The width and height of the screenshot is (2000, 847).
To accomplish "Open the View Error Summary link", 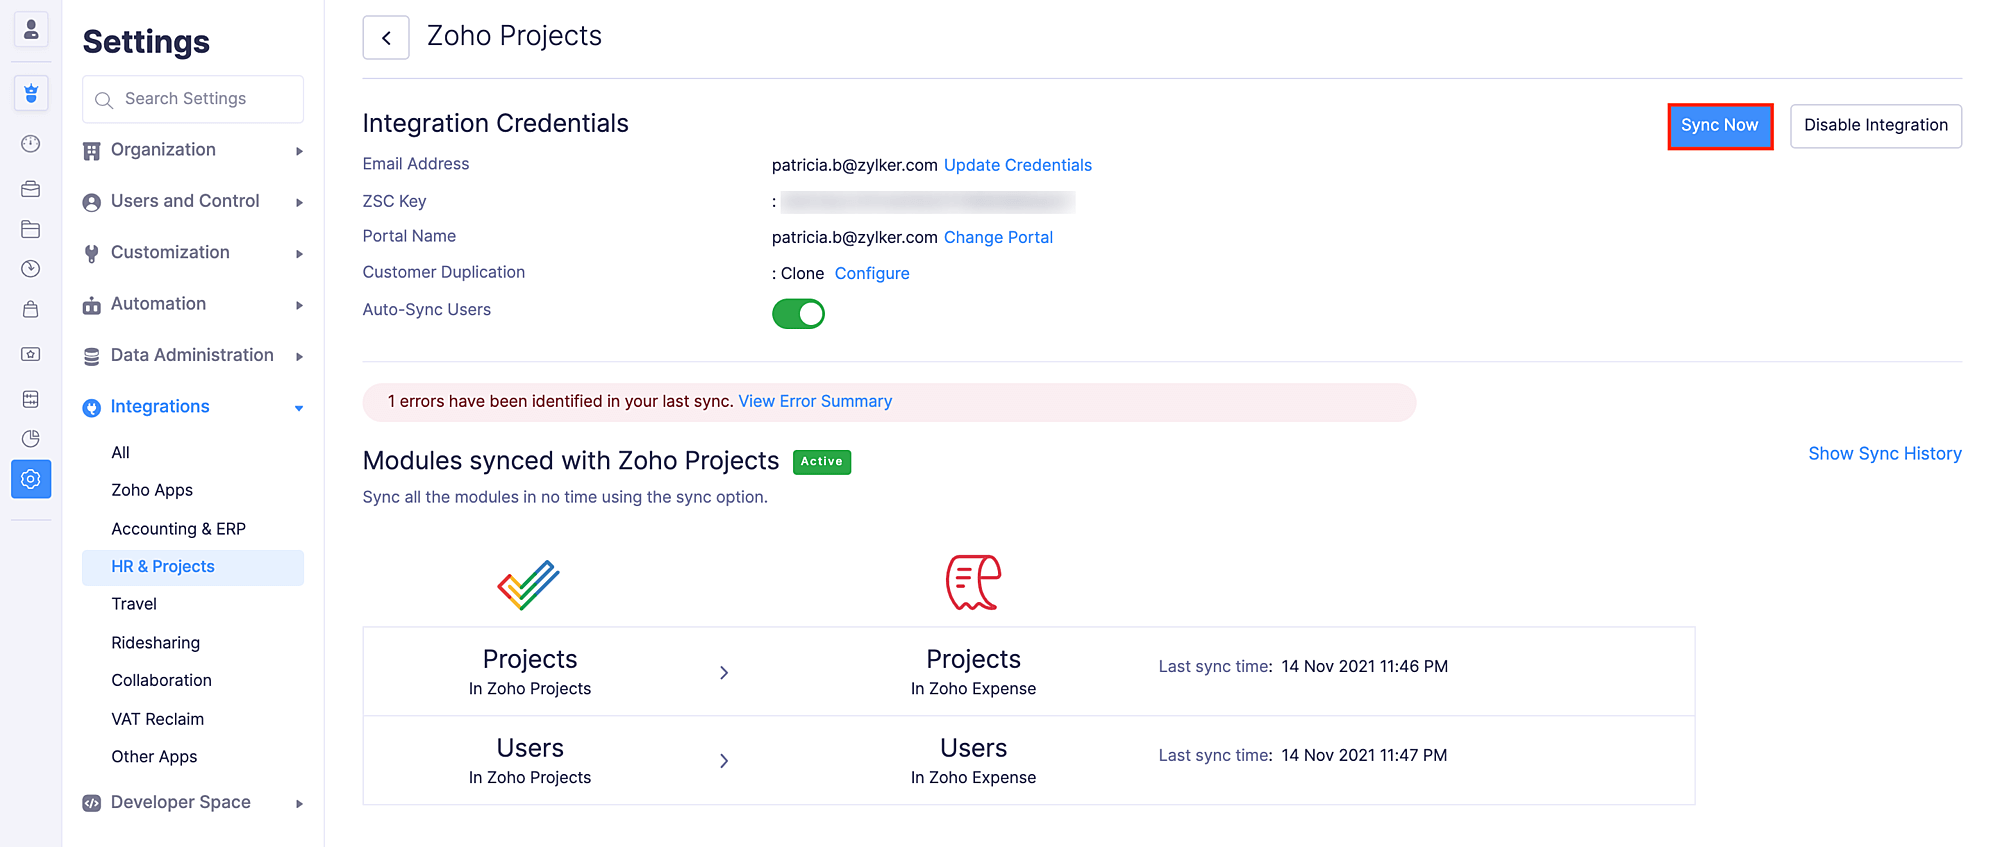I will tap(815, 401).
